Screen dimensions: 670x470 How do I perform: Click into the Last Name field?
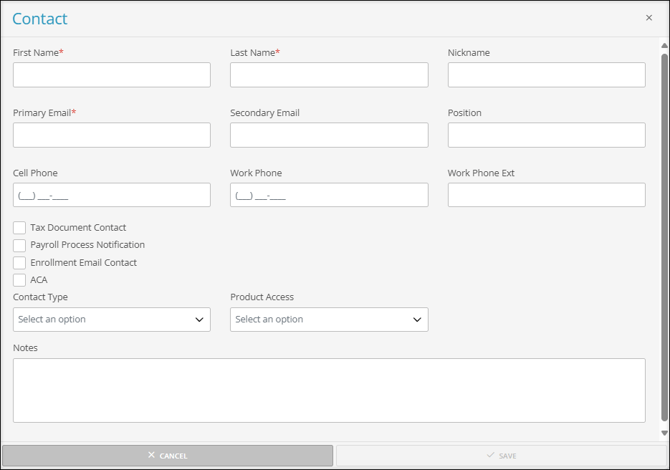coord(328,75)
